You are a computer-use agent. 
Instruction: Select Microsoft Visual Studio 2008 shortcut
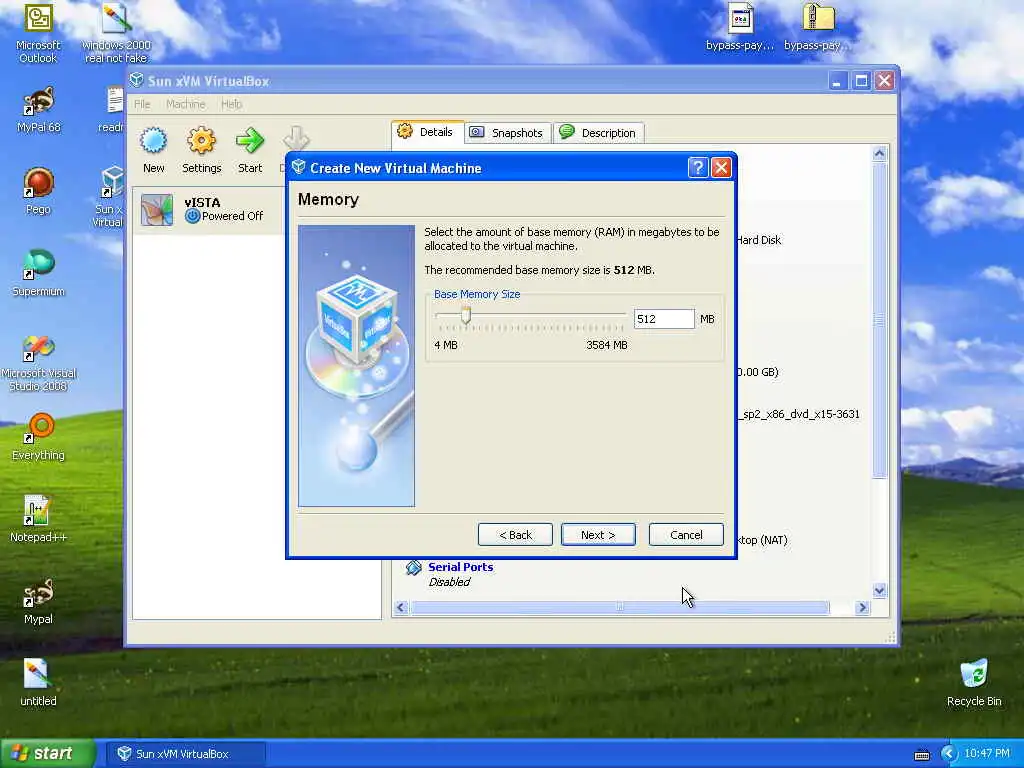click(x=38, y=363)
